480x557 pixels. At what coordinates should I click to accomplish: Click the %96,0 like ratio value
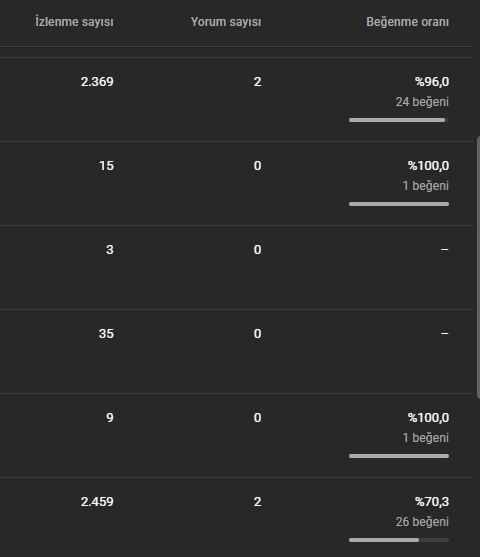tap(432, 82)
